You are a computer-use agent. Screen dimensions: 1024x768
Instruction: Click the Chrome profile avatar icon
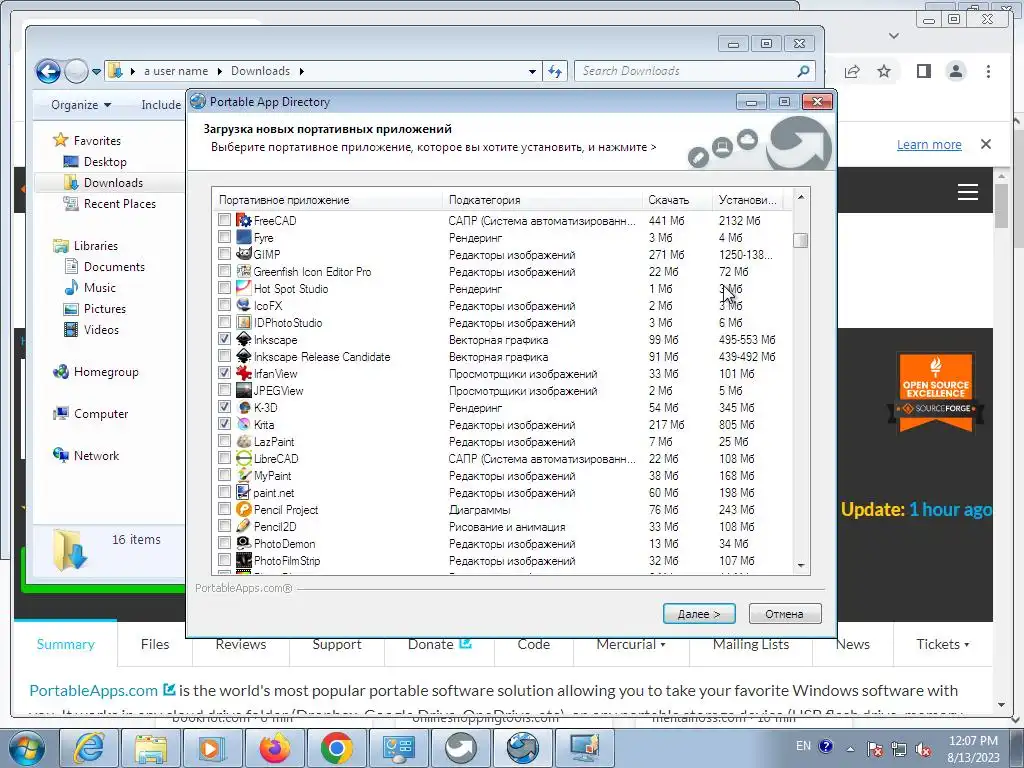click(x=955, y=71)
